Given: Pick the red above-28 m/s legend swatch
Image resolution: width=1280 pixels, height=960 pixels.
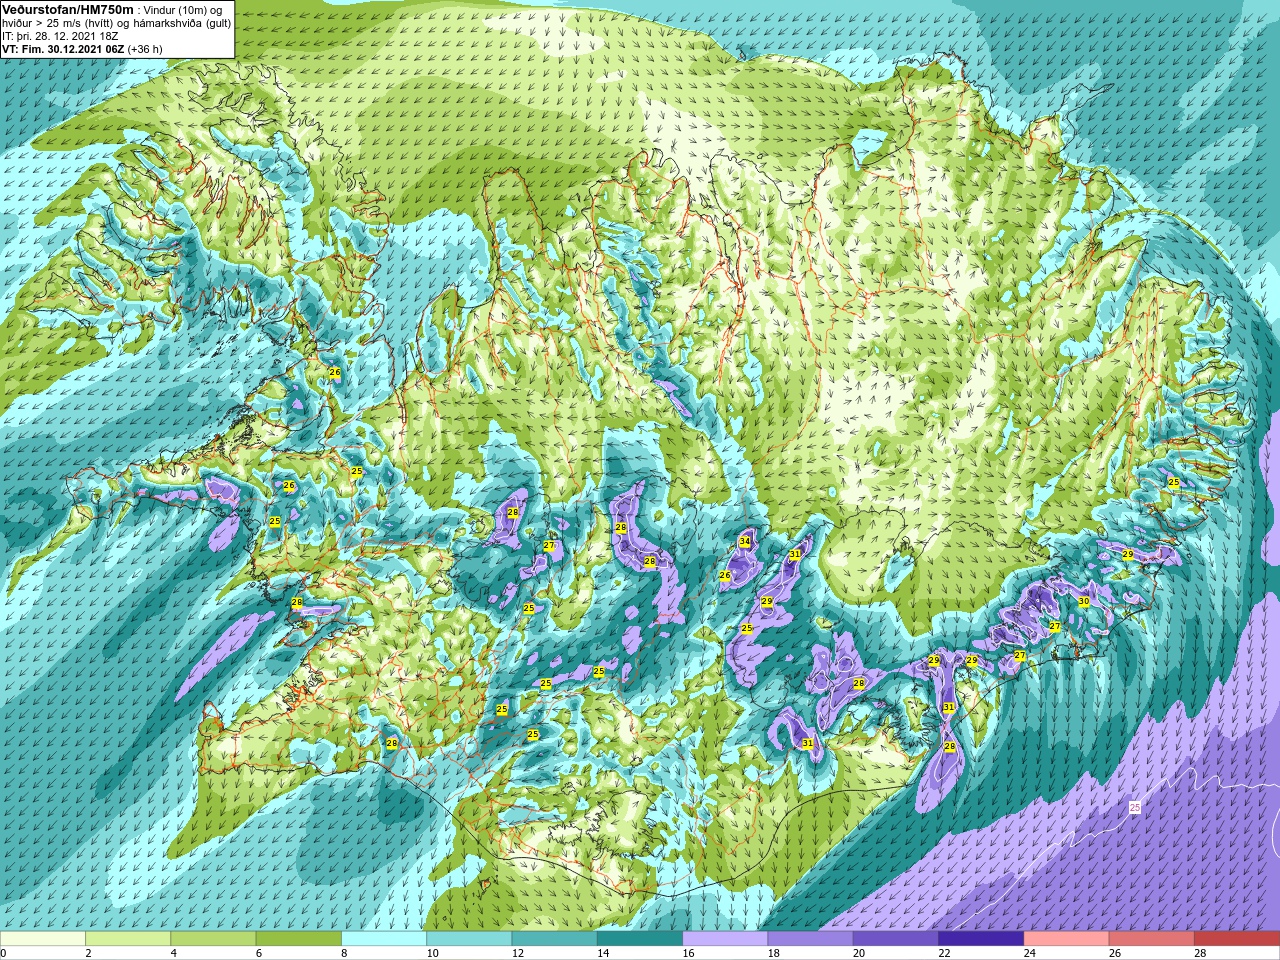Looking at the screenshot, I should pos(1236,939).
